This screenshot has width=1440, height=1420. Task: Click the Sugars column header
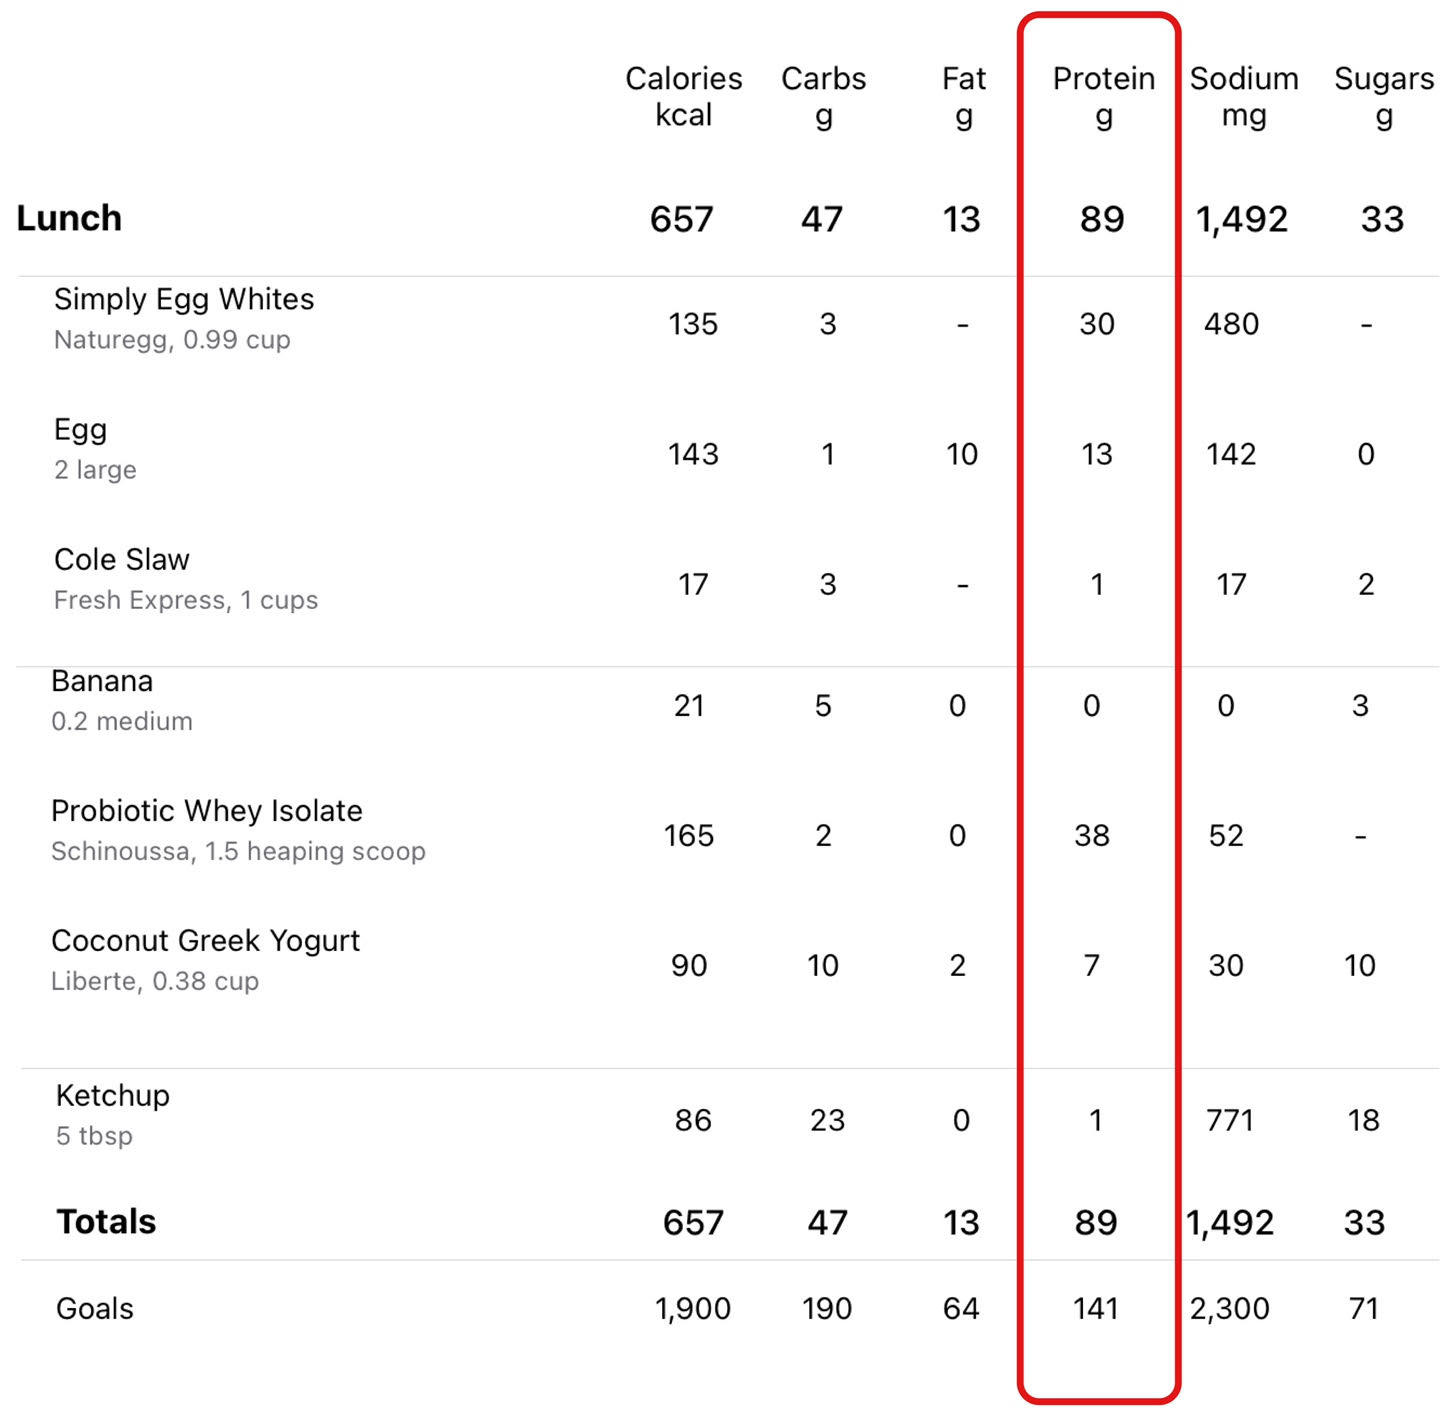point(1384,97)
